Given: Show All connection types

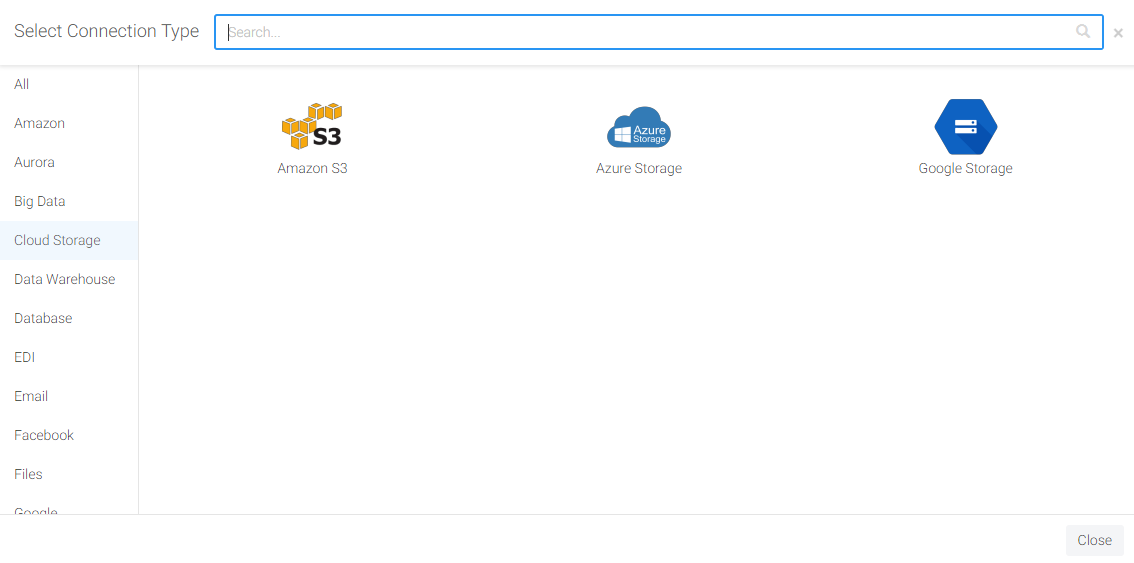Looking at the screenshot, I should pos(69,84).
